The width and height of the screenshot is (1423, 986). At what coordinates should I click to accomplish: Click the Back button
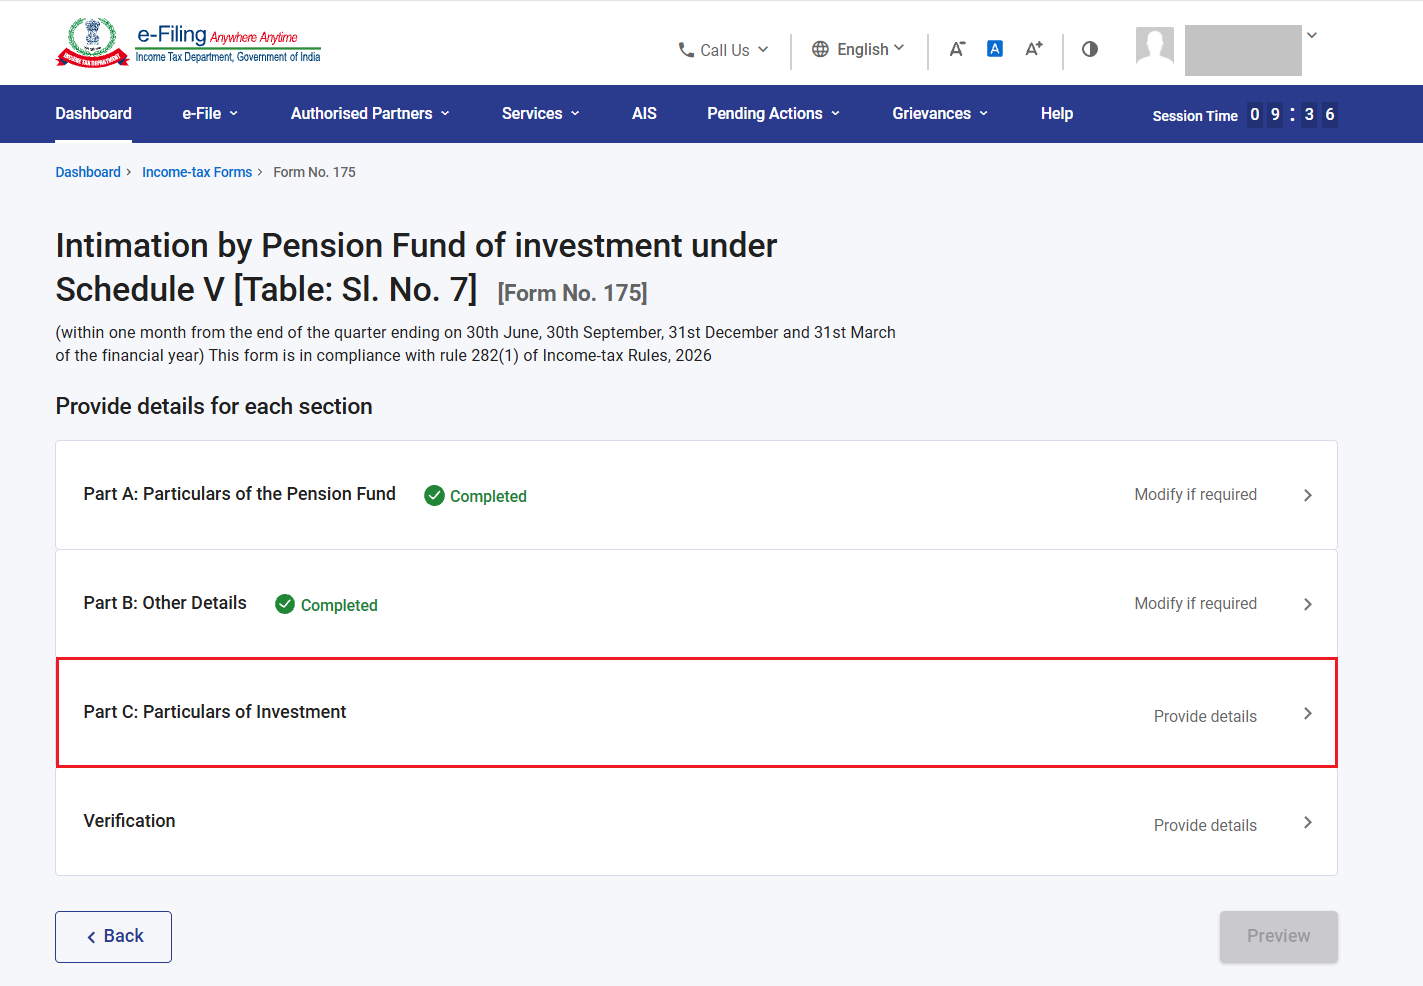113,937
